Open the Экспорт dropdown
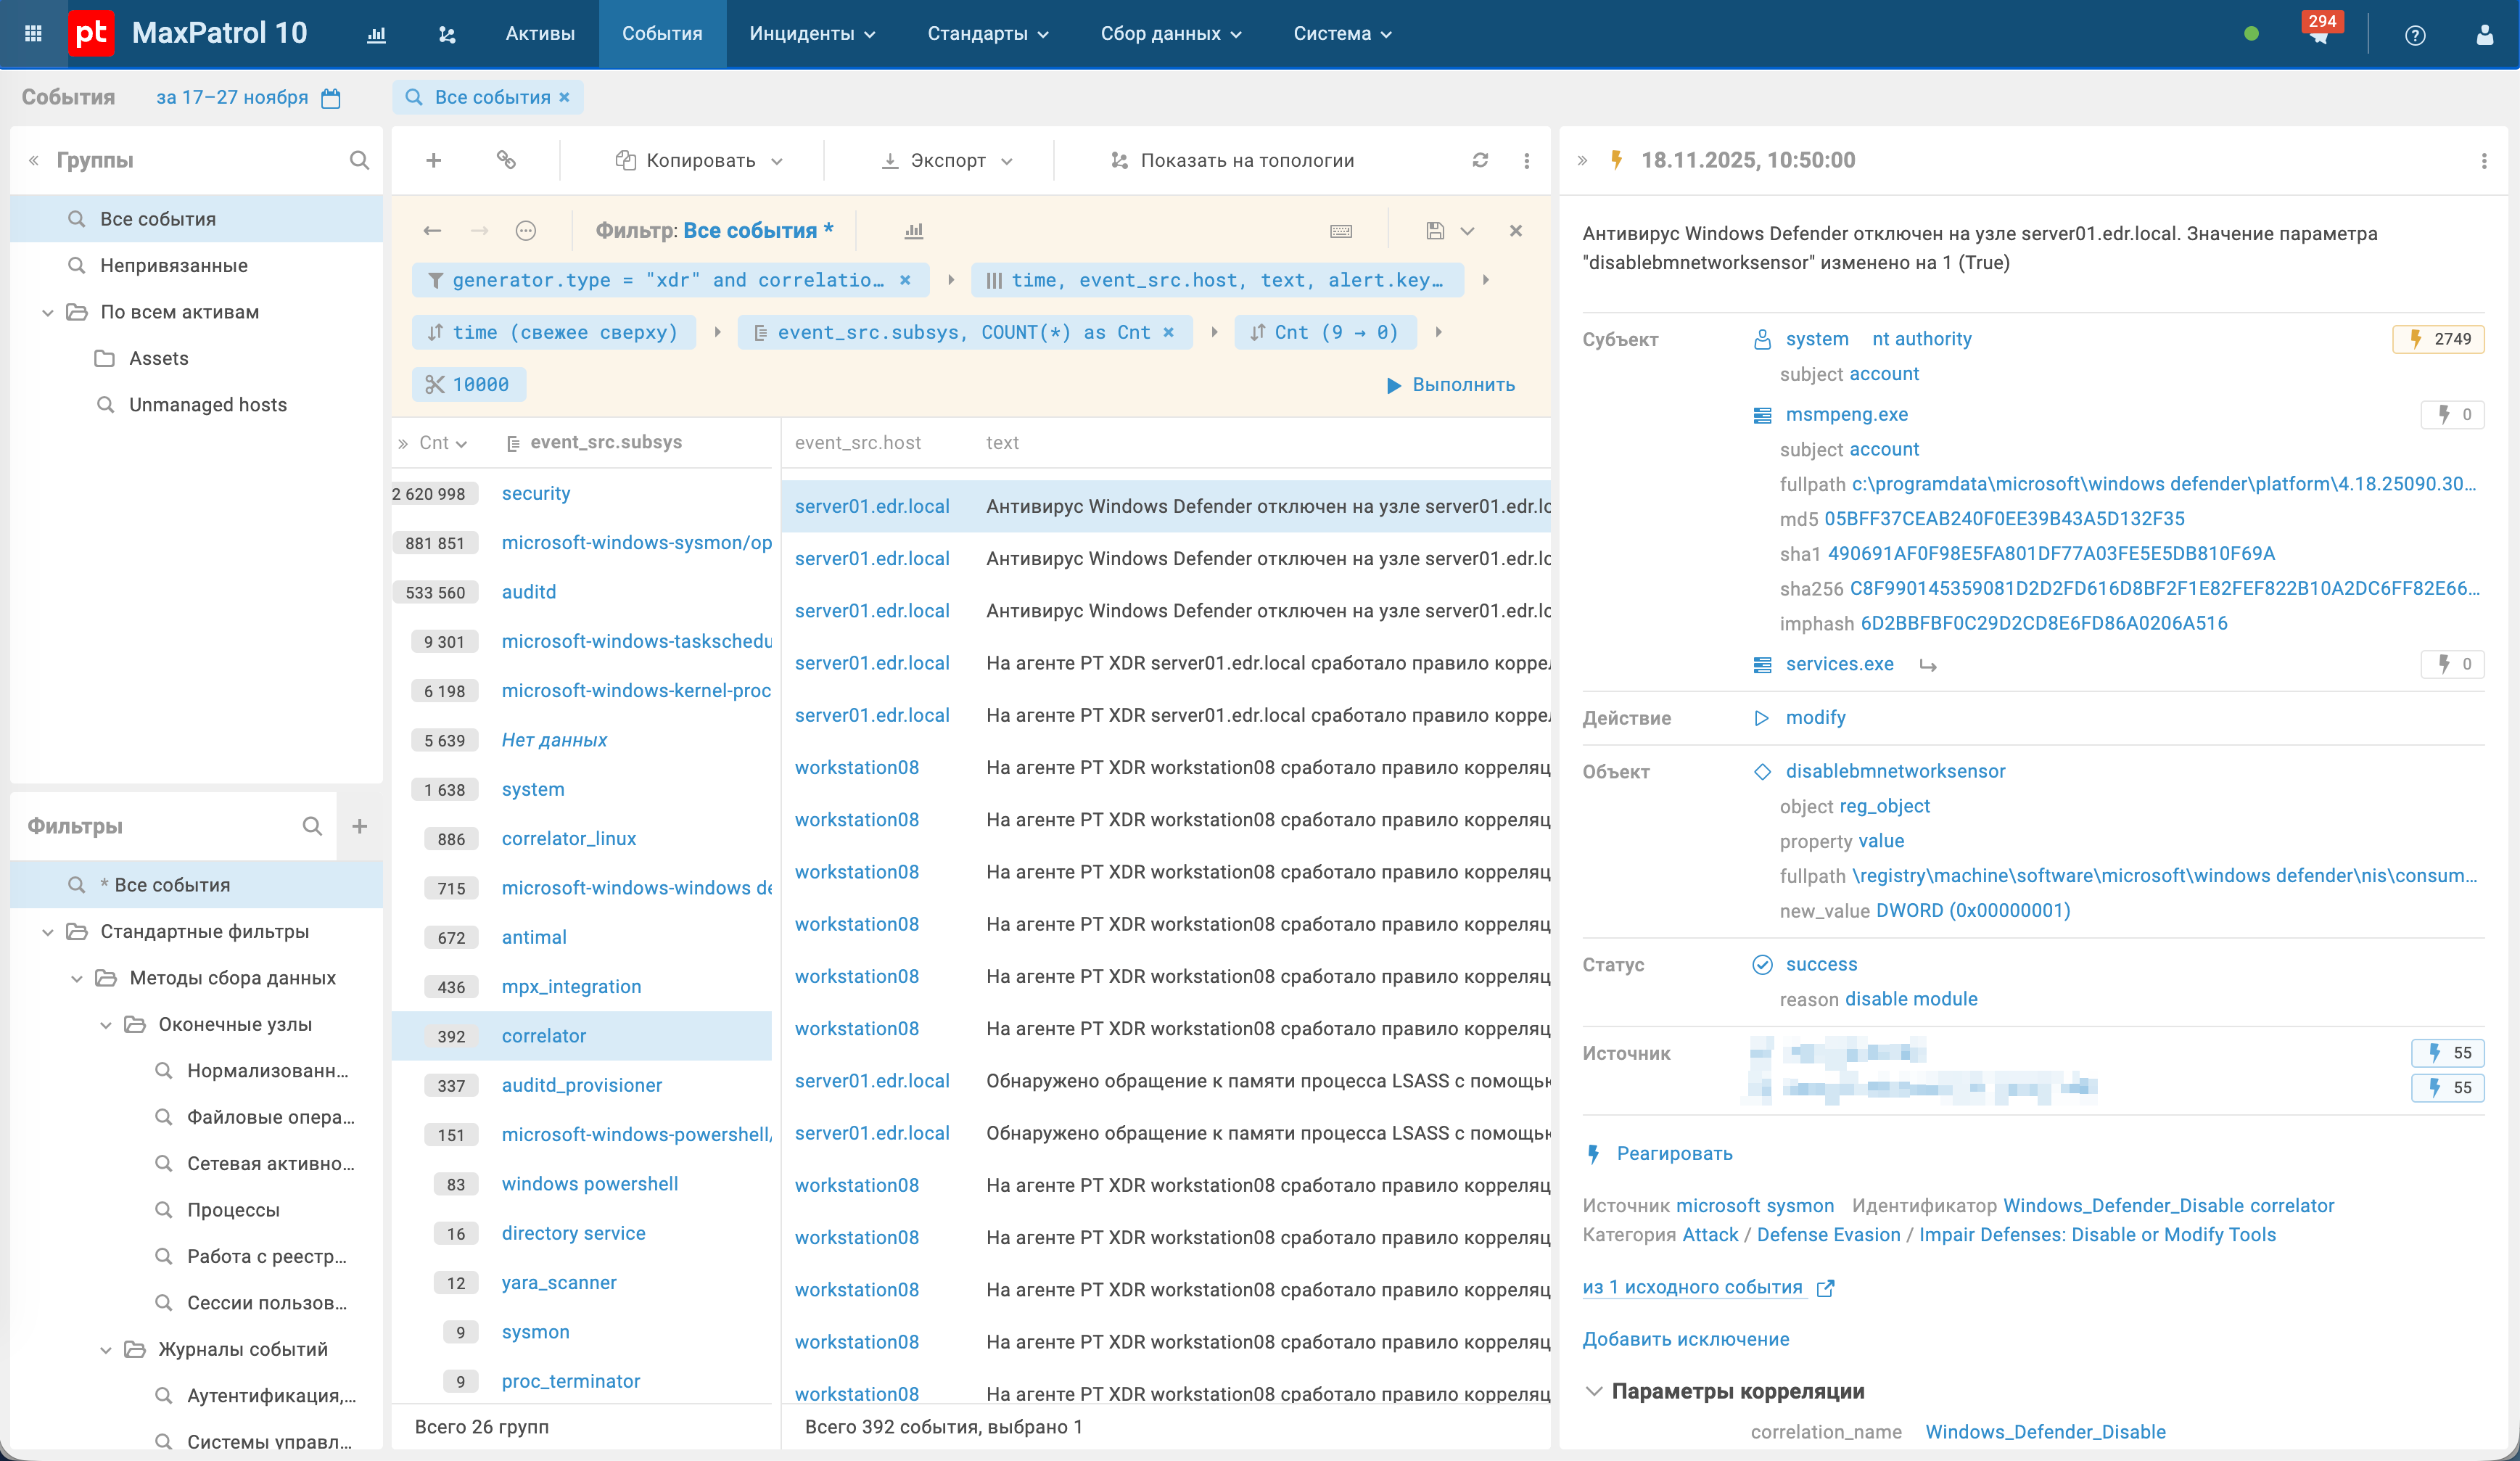Image resolution: width=2520 pixels, height=1461 pixels. pyautogui.click(x=947, y=160)
